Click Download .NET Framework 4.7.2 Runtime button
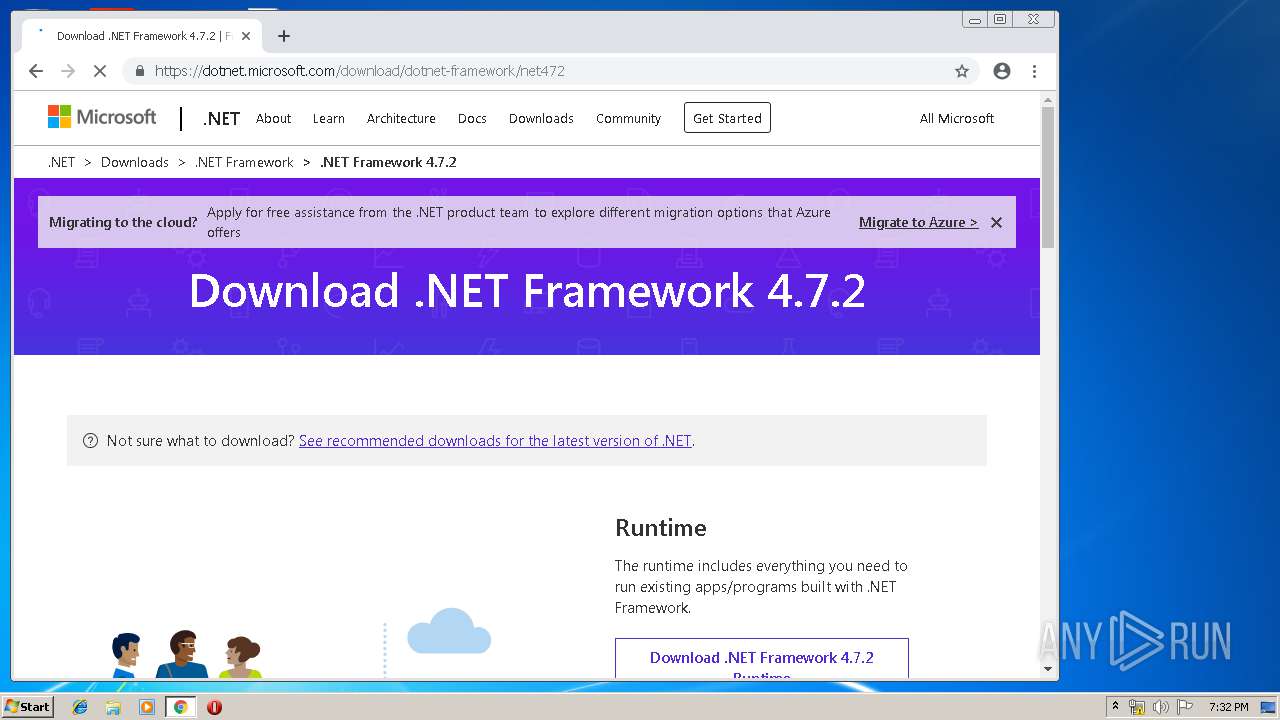Screen dimensions: 1280x720 click(x=762, y=658)
